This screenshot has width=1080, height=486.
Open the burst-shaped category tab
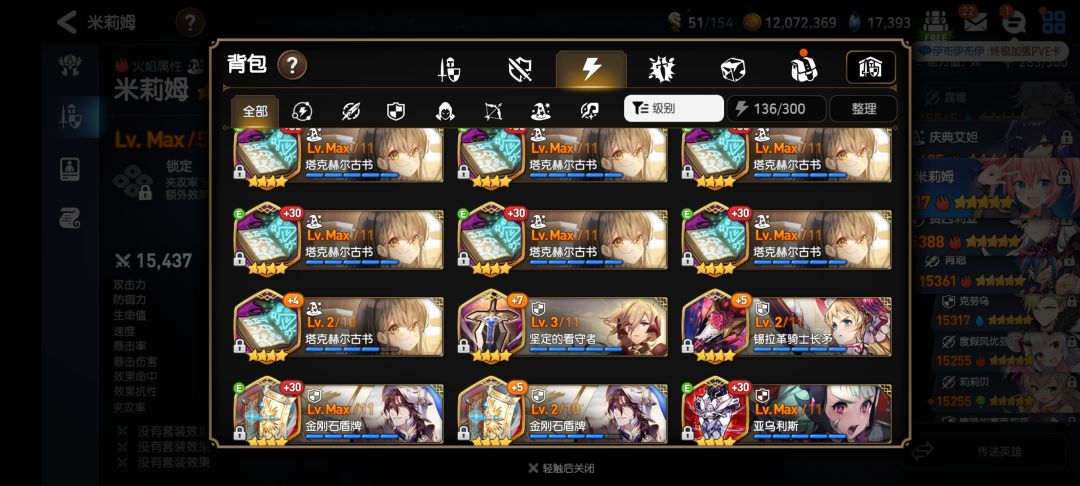pos(662,69)
